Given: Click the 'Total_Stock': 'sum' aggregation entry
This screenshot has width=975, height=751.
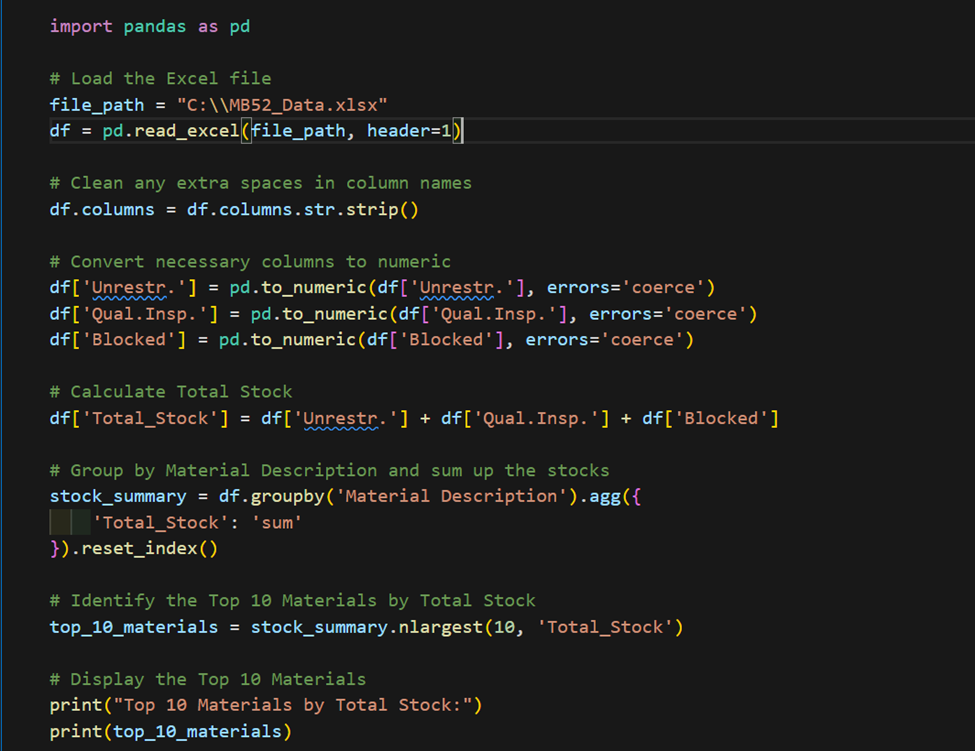Looking at the screenshot, I should click(x=180, y=521).
